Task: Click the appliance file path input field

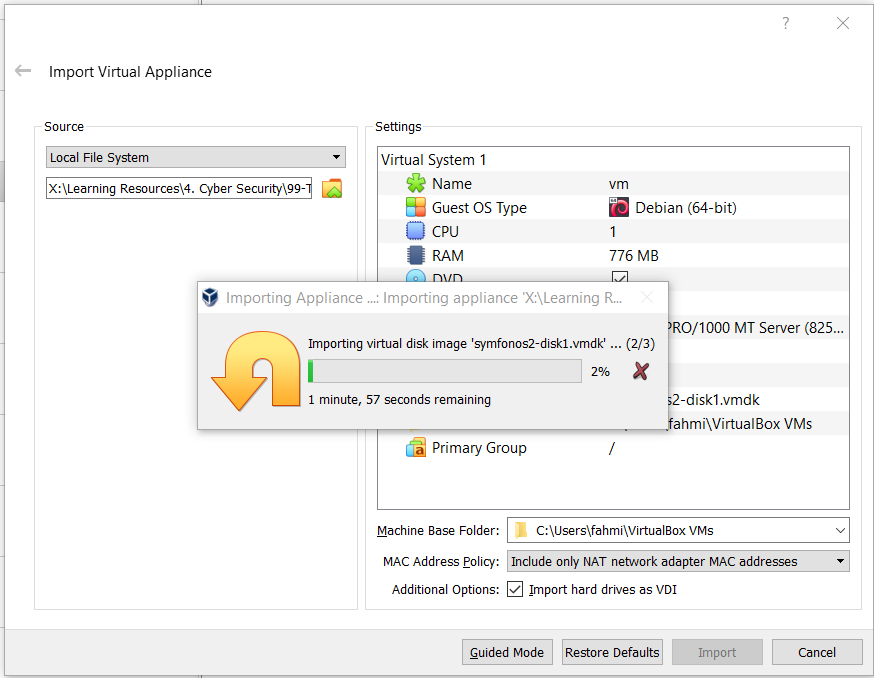Action: click(179, 188)
